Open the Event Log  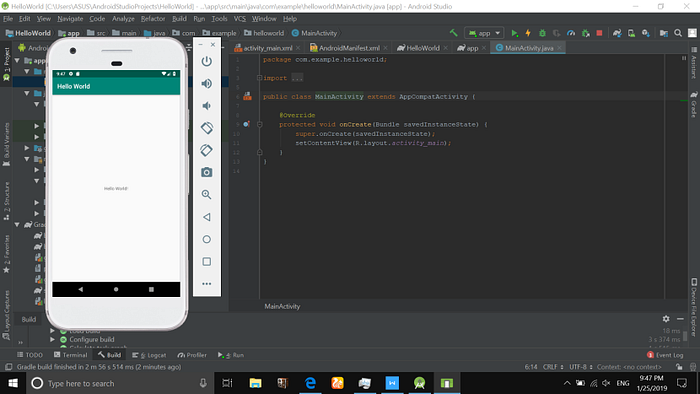tap(665, 355)
